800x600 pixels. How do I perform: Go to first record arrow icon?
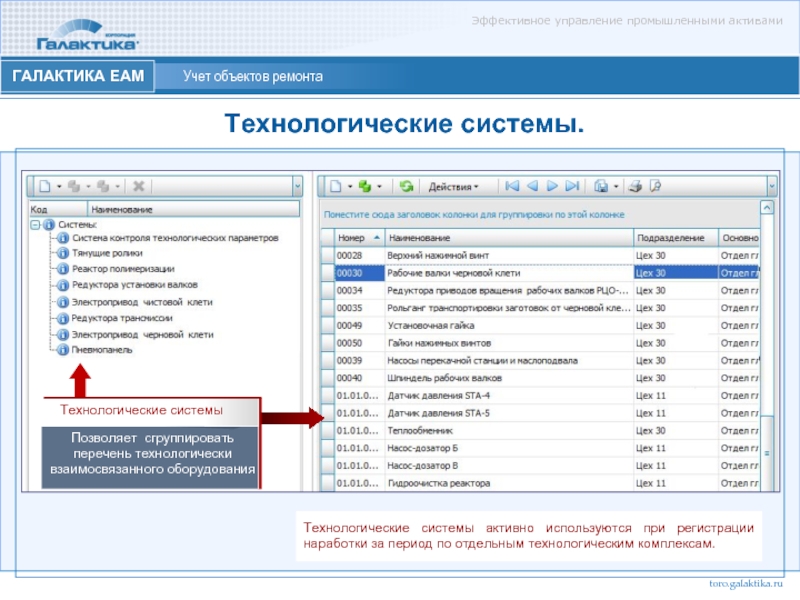pyautogui.click(x=512, y=186)
